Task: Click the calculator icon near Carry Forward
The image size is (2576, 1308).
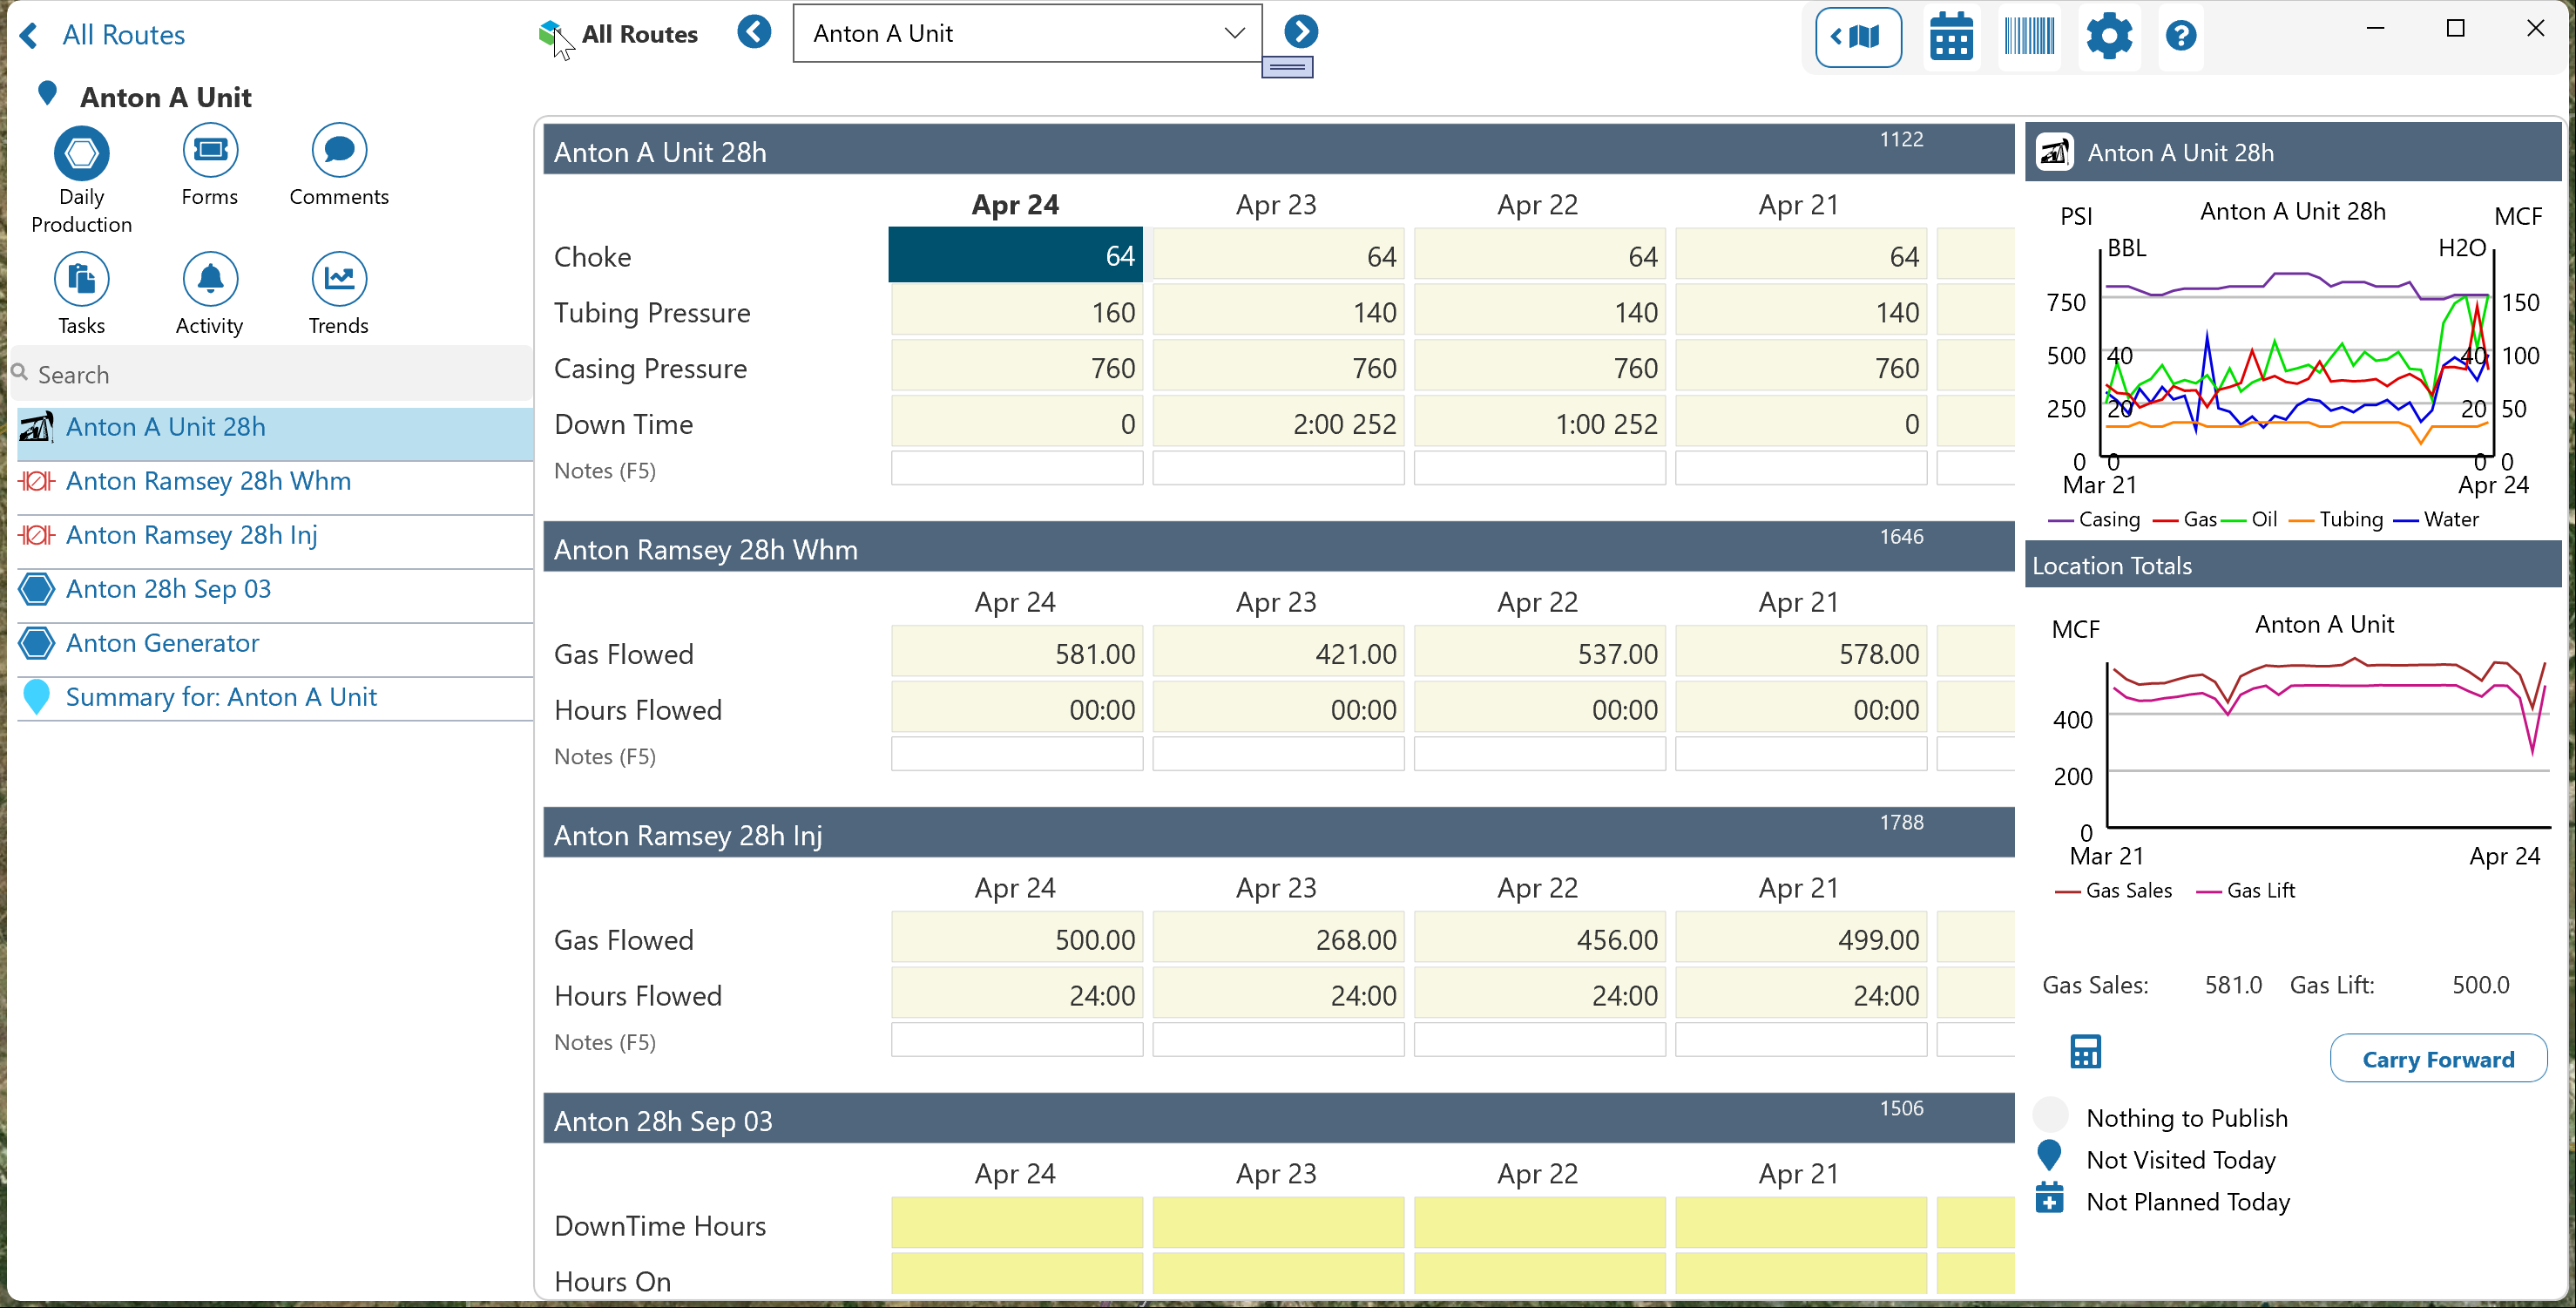Action: (x=2085, y=1052)
